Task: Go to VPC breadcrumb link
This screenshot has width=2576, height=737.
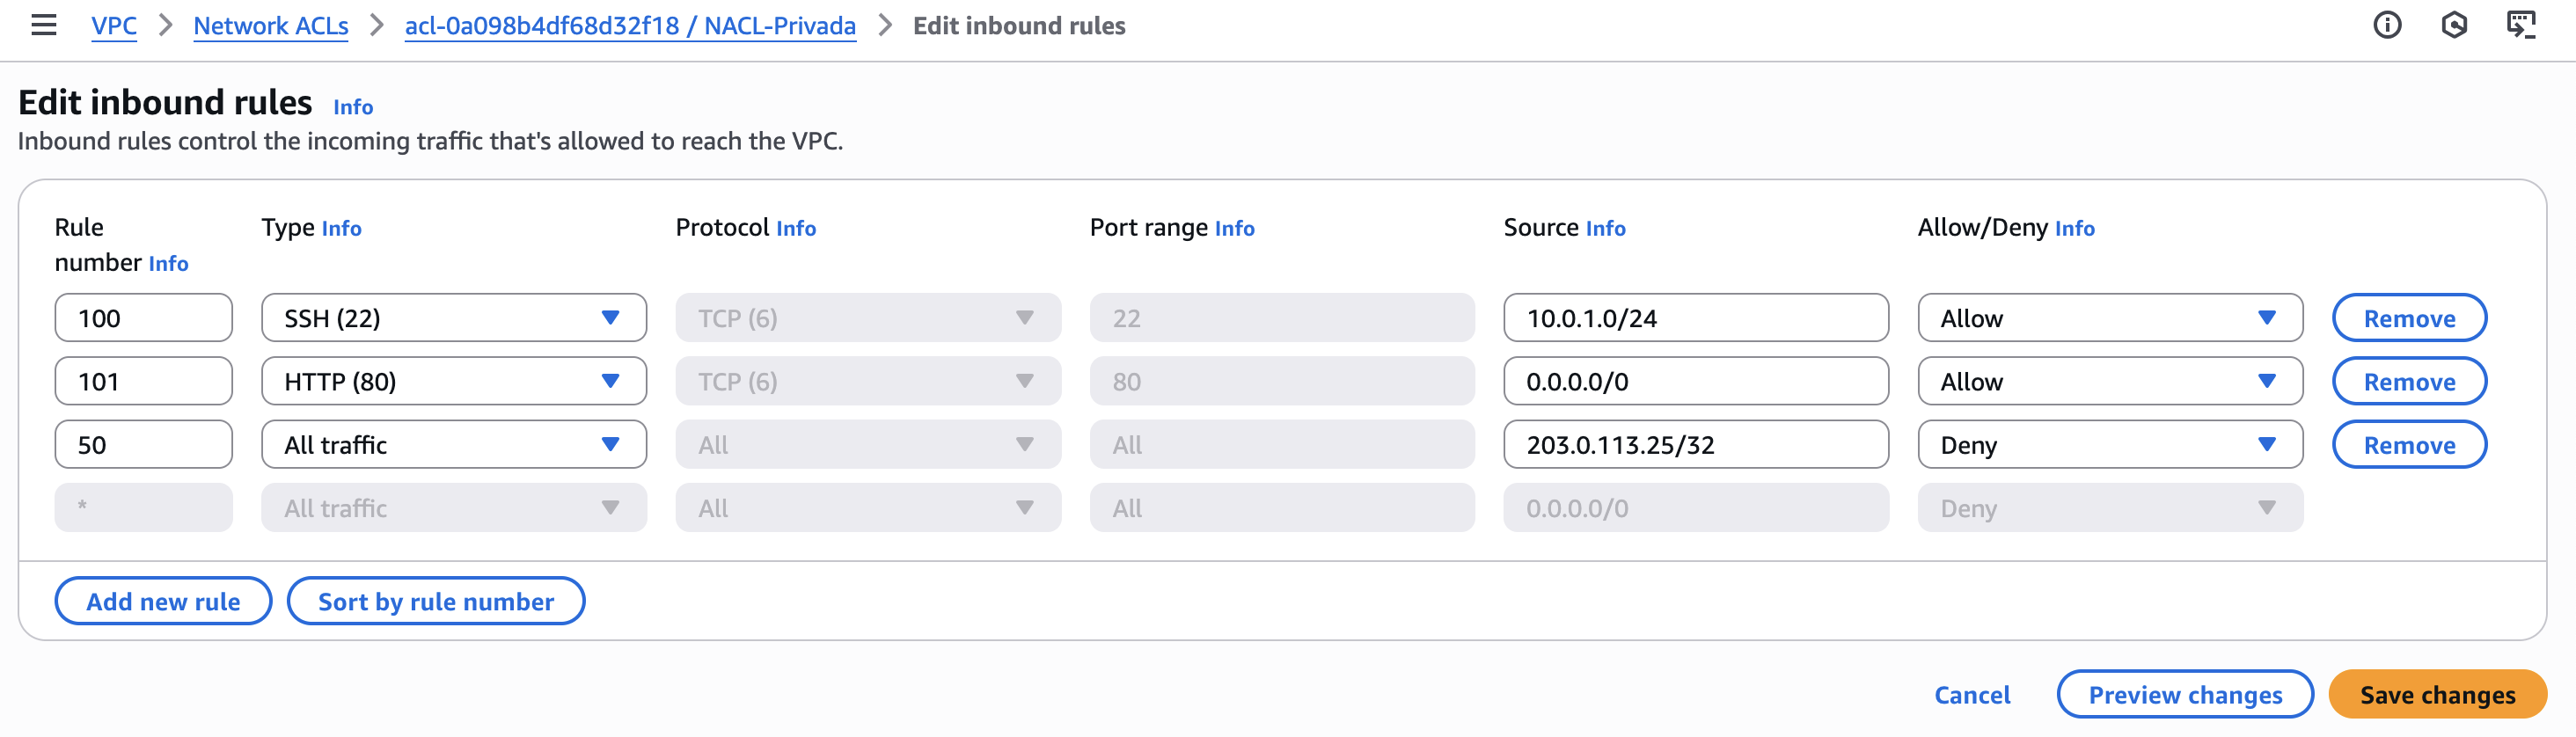Action: [114, 26]
